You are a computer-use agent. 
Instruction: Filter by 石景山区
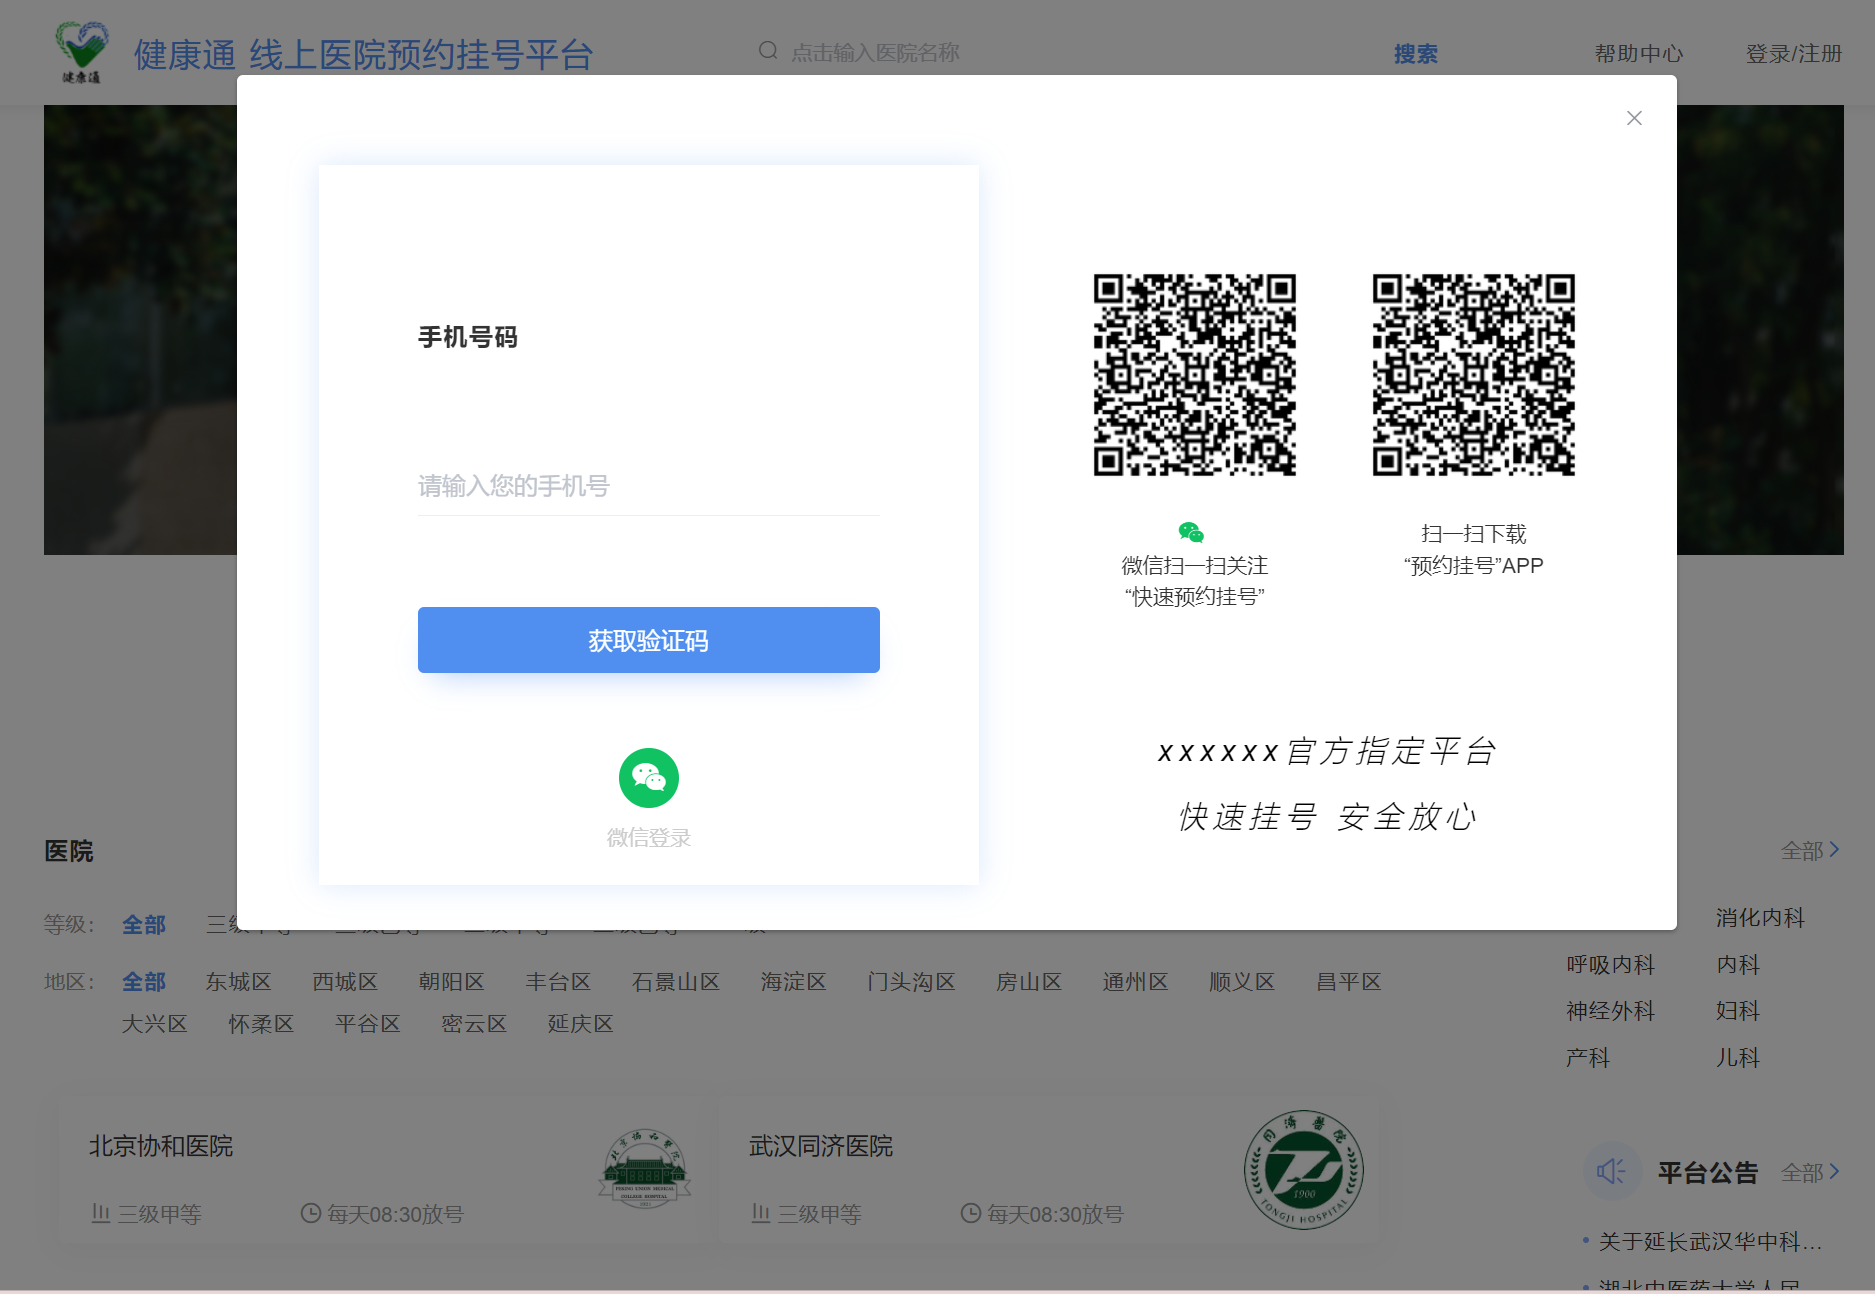(676, 982)
